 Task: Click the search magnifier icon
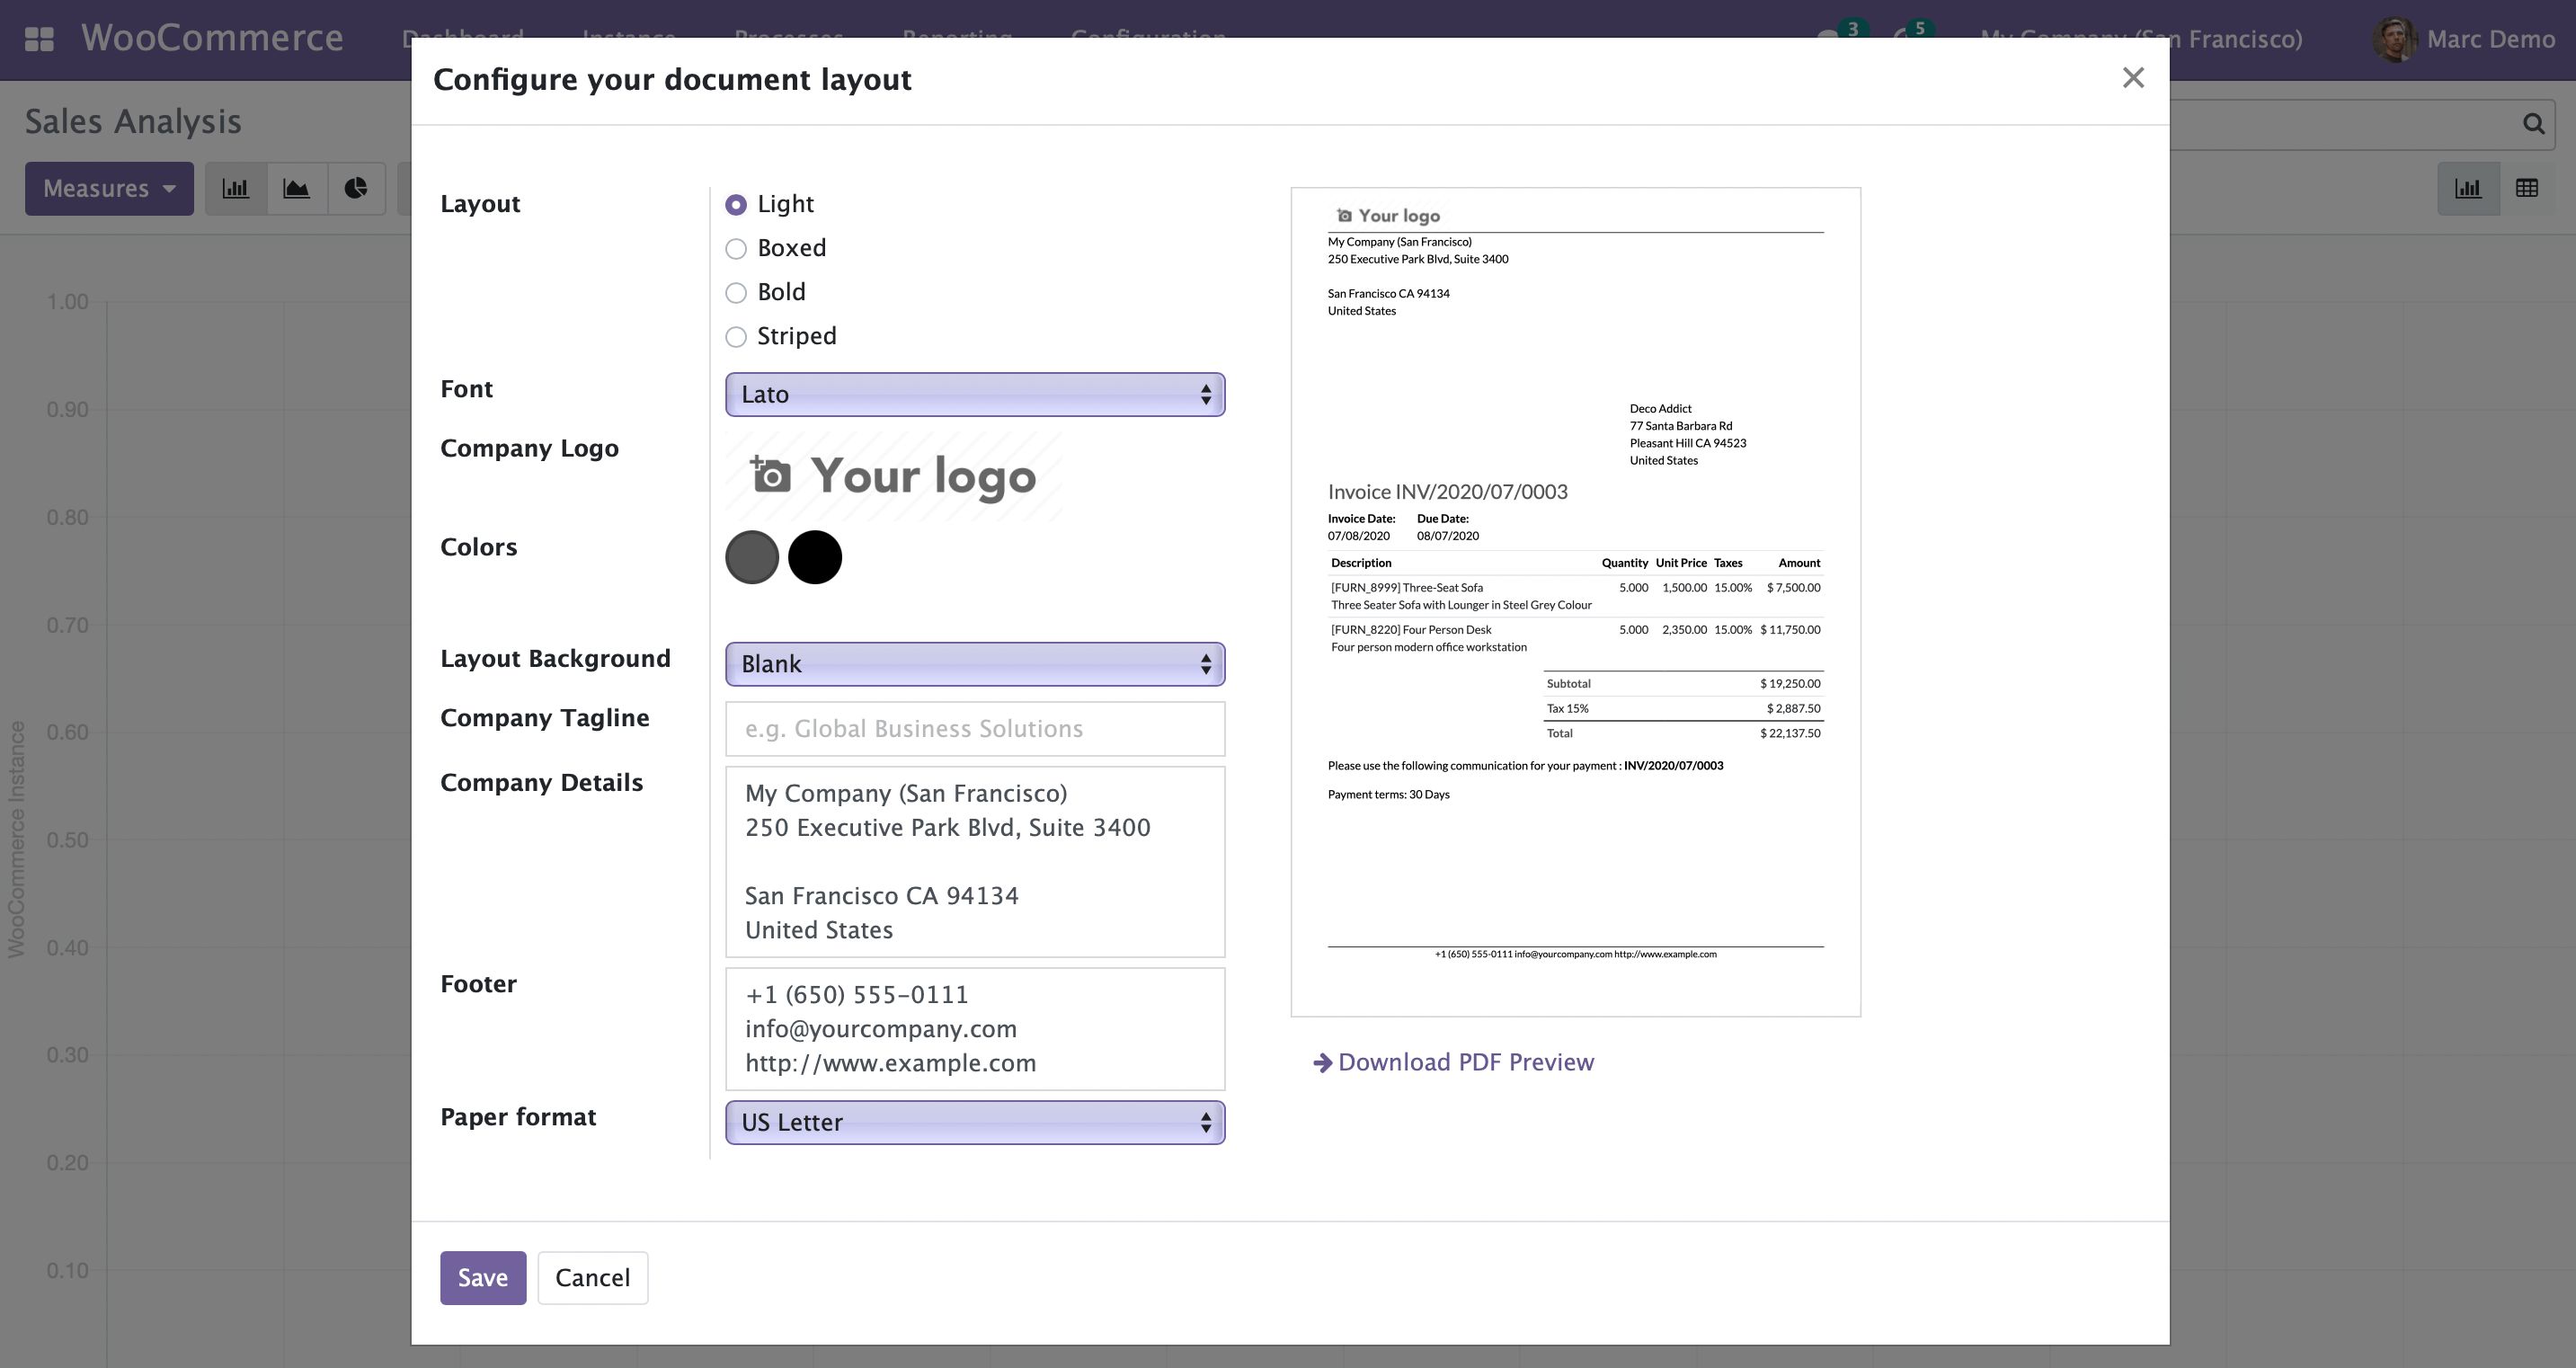tap(2533, 124)
